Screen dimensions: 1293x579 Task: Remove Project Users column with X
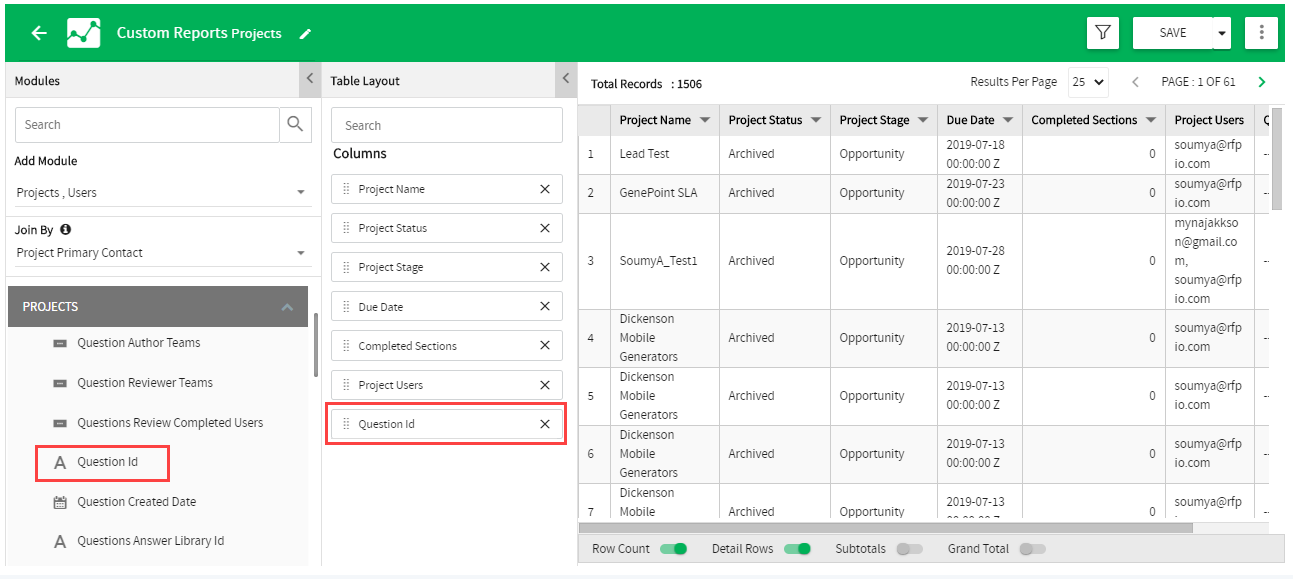click(x=545, y=385)
